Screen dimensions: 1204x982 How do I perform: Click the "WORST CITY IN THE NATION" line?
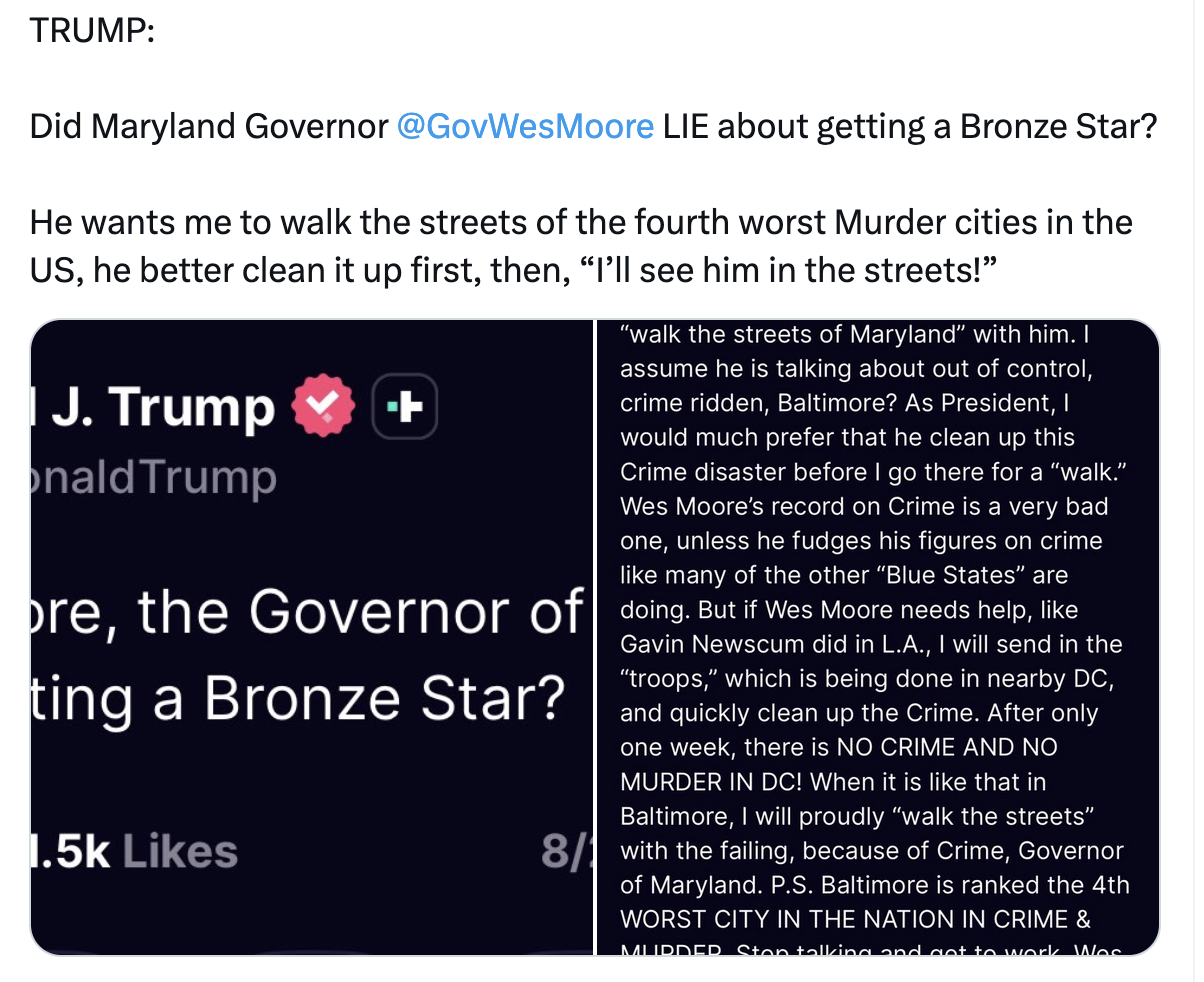(855, 919)
